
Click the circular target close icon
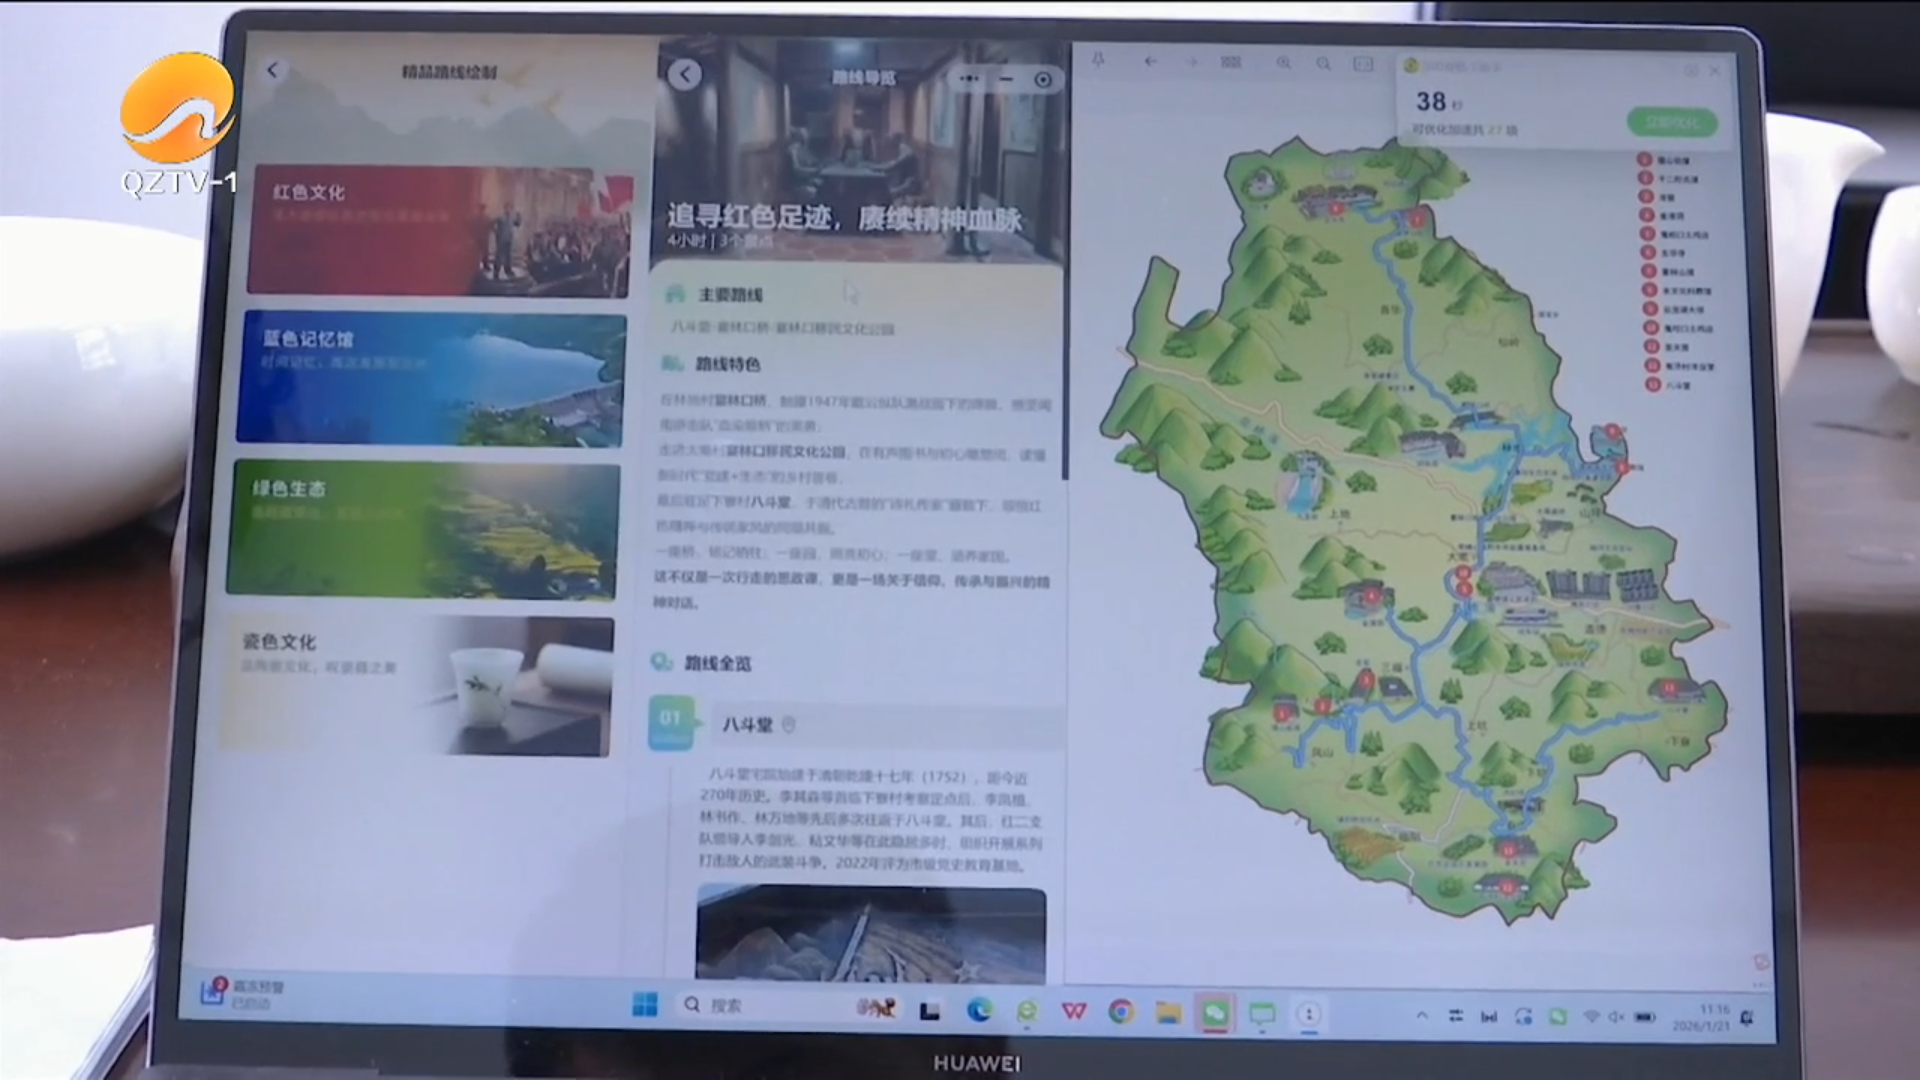click(1043, 80)
